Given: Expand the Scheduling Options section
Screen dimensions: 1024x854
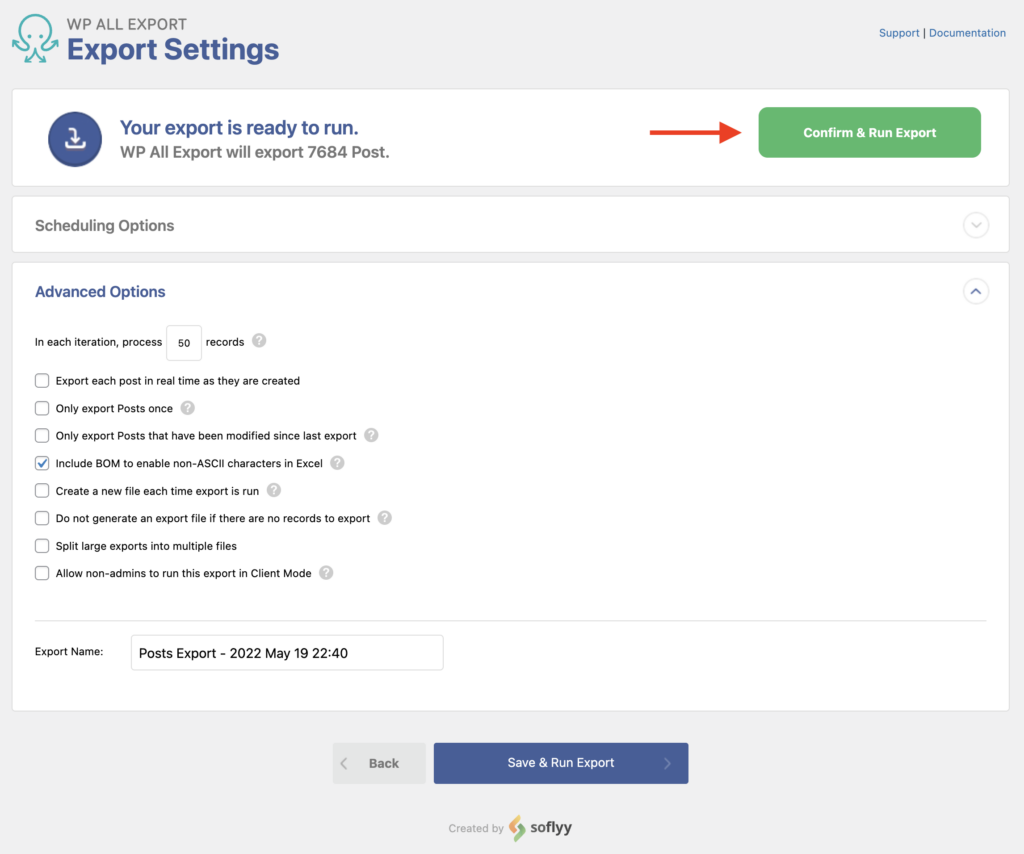Looking at the screenshot, I should click(976, 225).
